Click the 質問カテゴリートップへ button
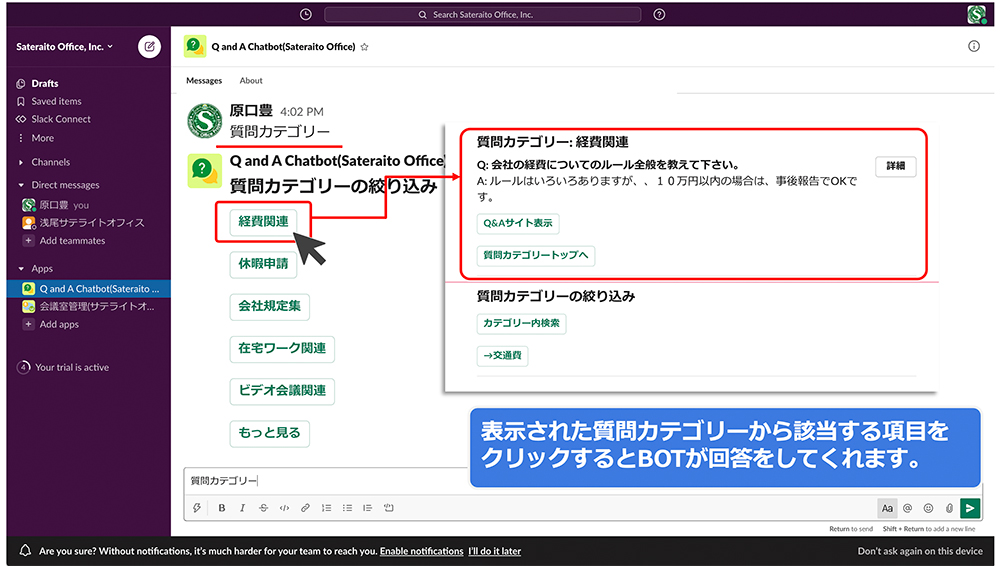Screen dimensions: 1000x566 pos(536,255)
